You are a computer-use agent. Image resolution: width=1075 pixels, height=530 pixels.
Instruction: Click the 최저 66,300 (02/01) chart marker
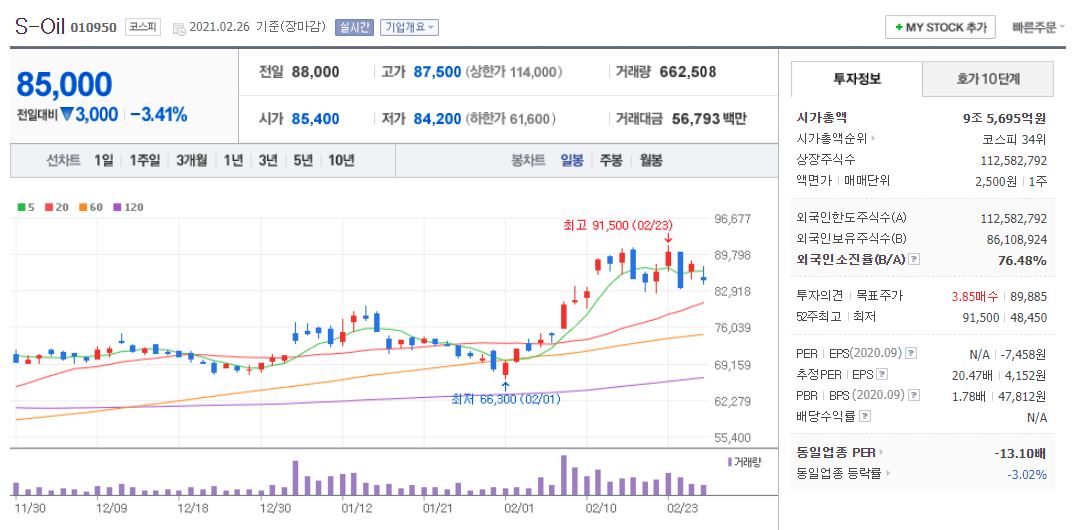pos(506,399)
